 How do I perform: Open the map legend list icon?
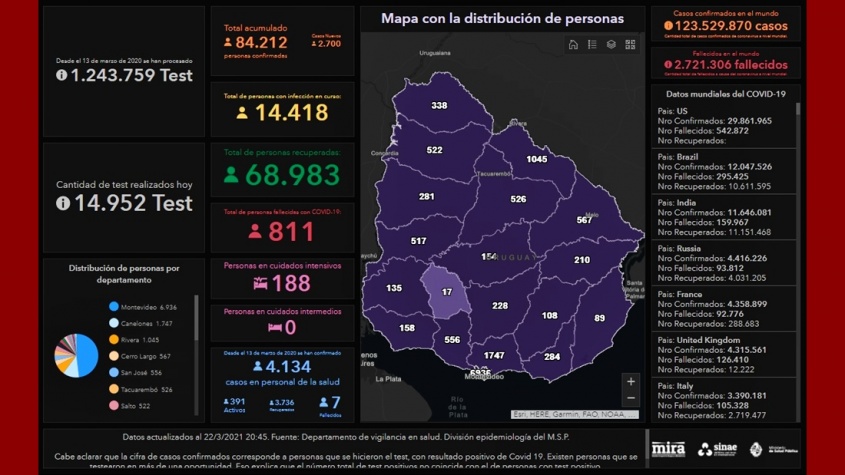pyautogui.click(x=592, y=45)
